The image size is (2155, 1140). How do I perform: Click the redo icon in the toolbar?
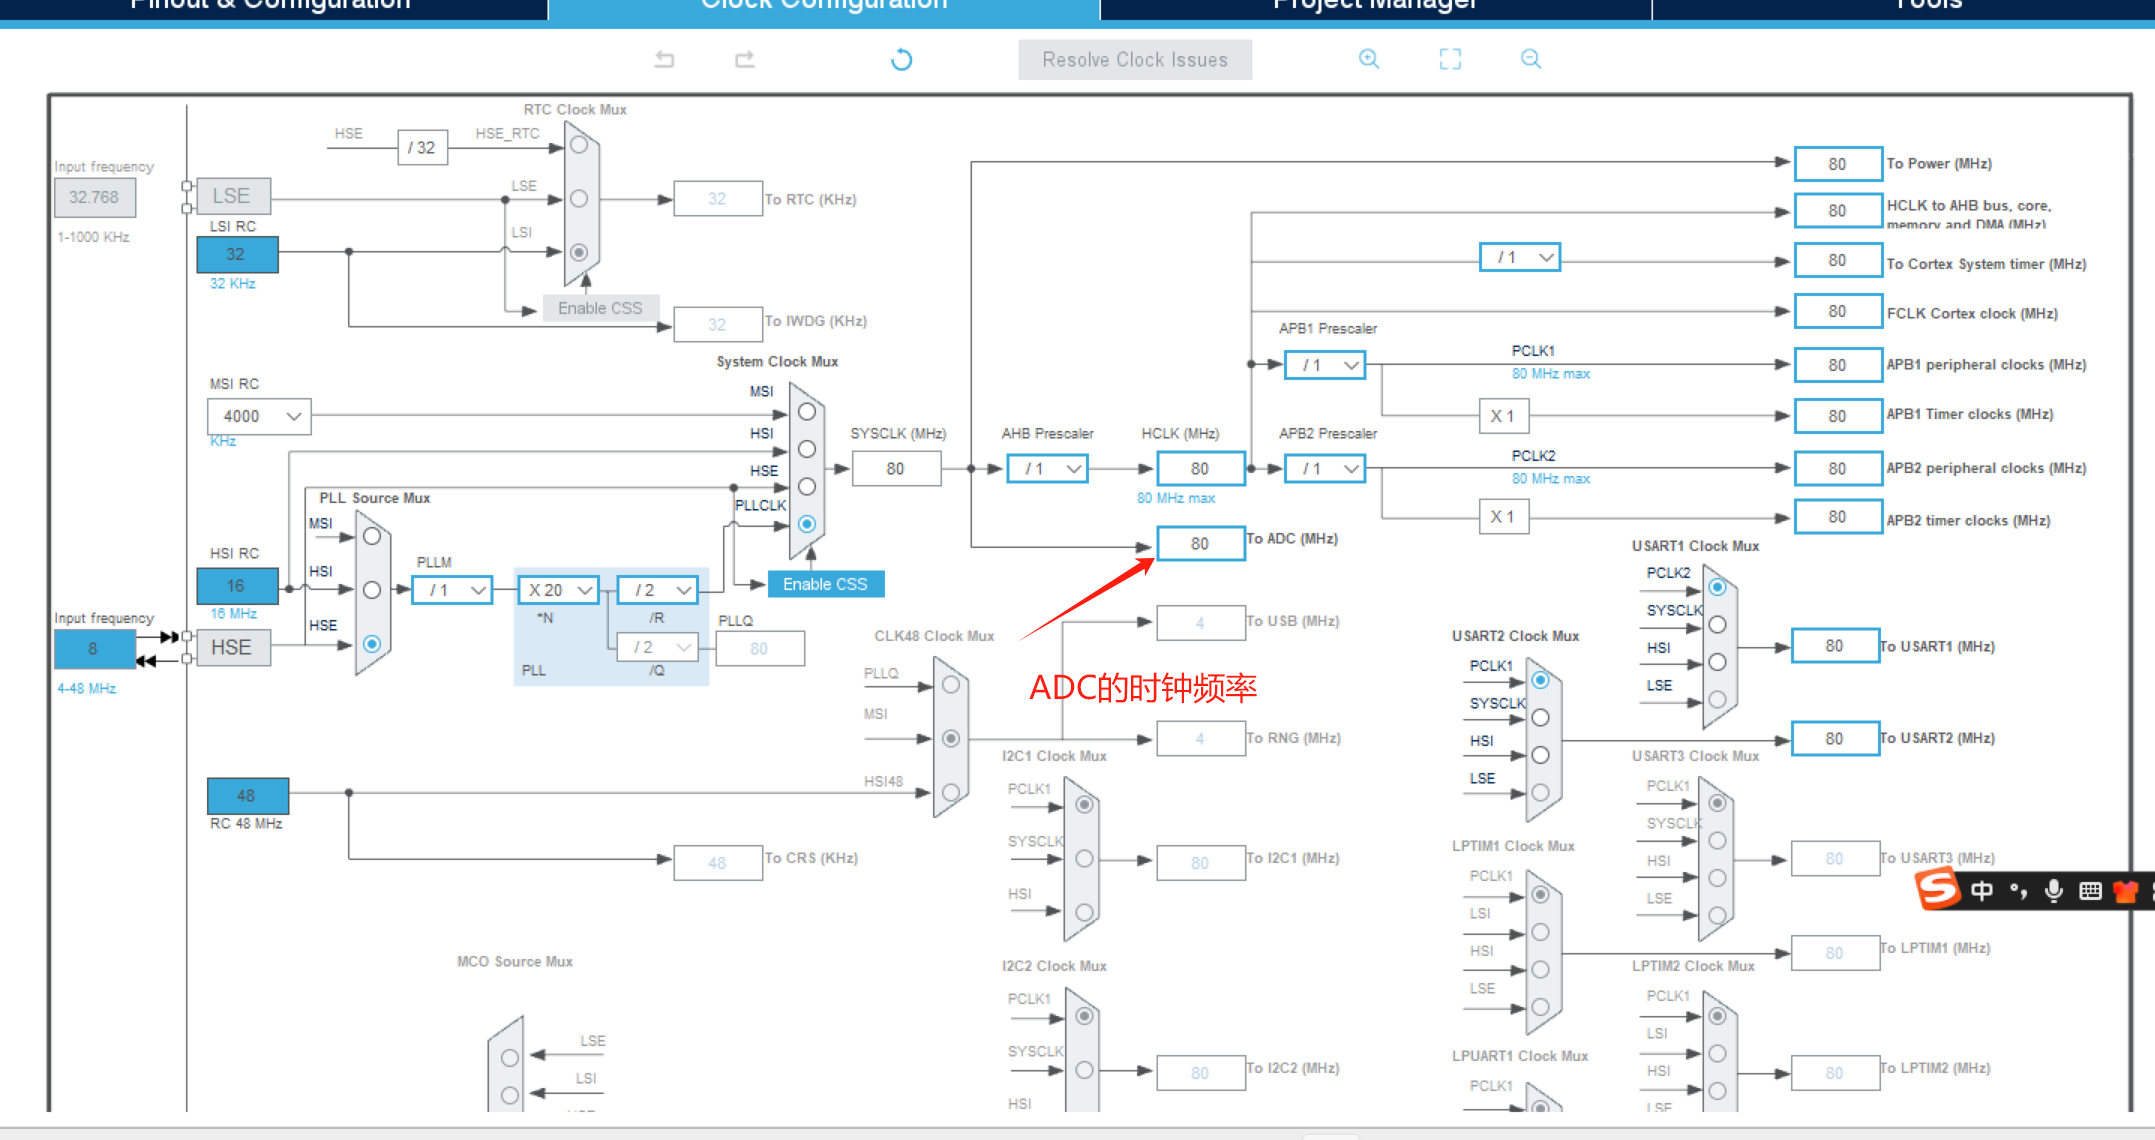coord(744,59)
